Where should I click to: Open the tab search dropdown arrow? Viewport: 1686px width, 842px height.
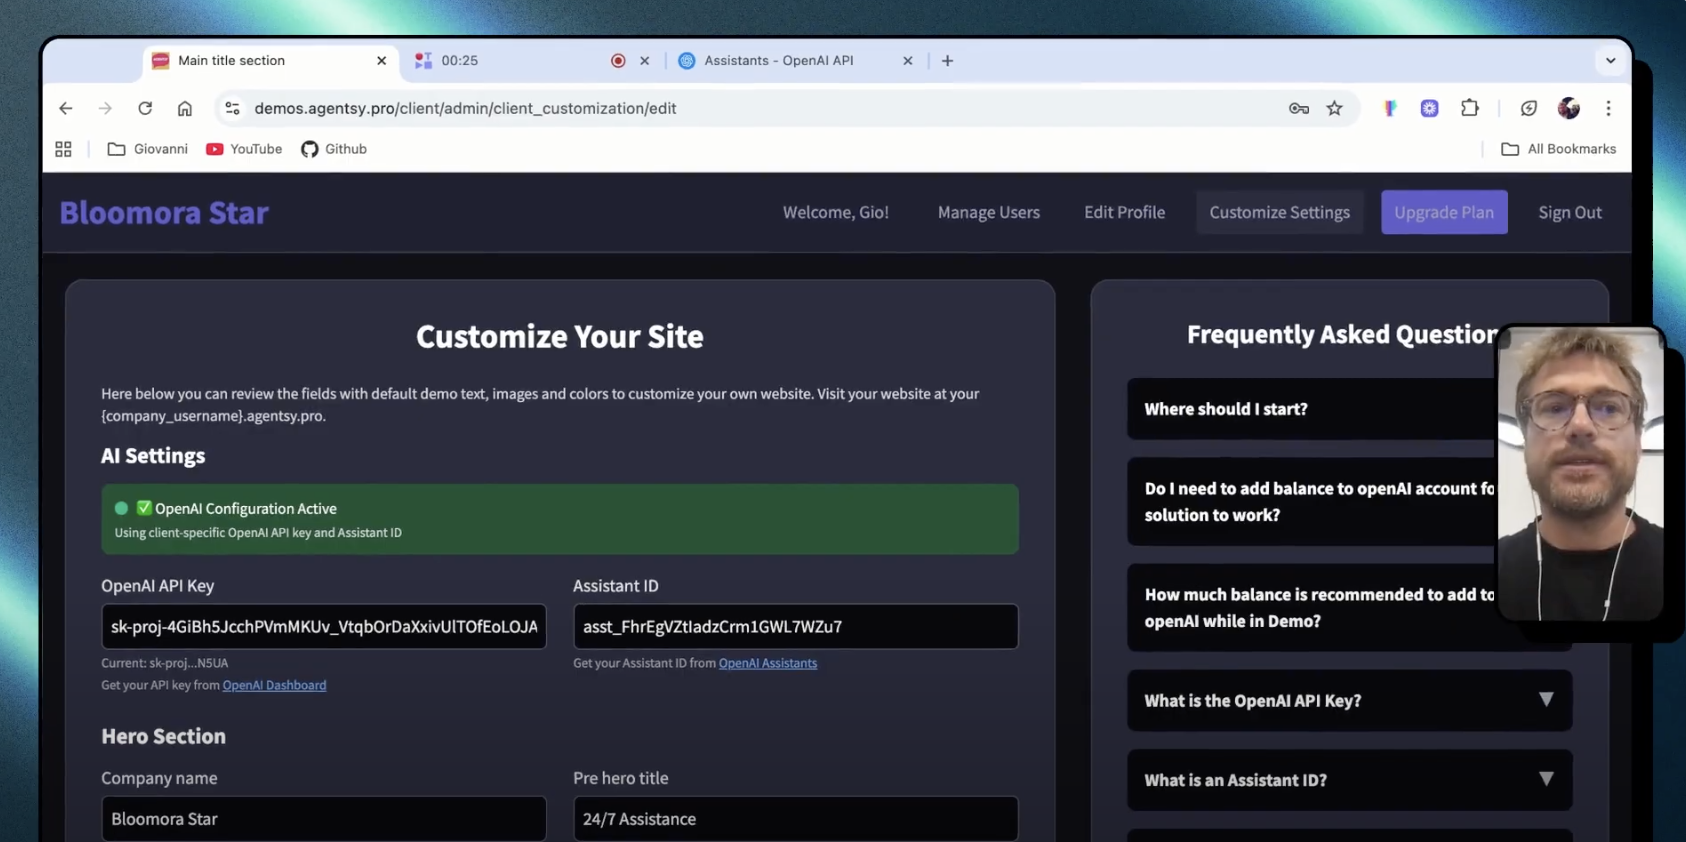coord(1610,61)
